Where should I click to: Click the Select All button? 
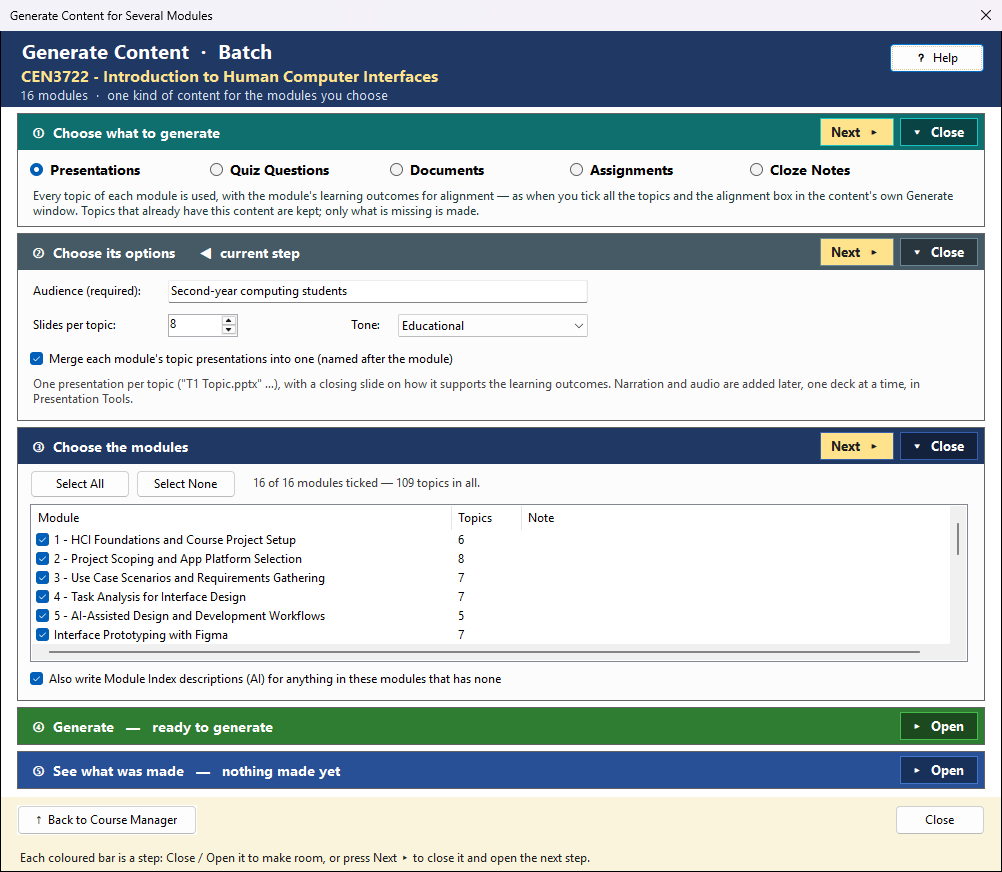80,484
